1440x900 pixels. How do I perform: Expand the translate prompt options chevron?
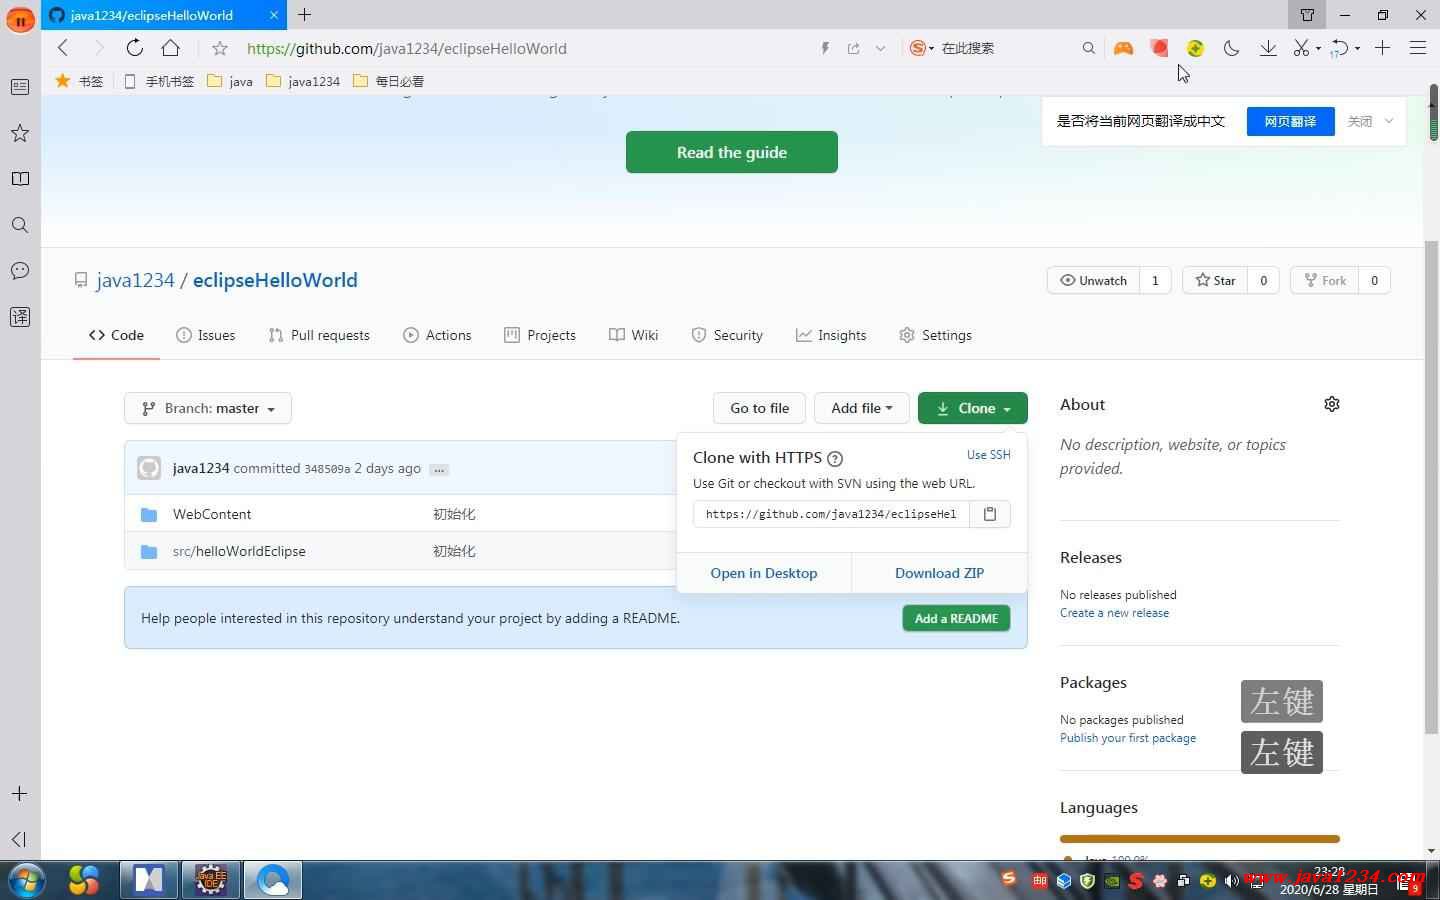[1389, 121]
